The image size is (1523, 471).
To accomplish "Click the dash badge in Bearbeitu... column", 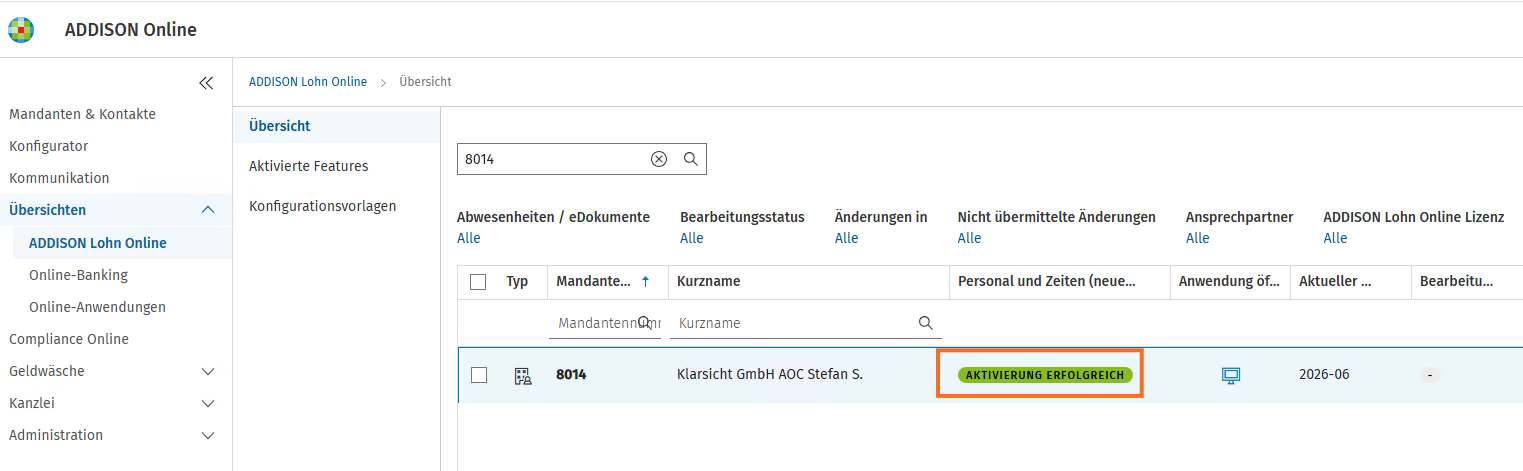I will click(x=1431, y=375).
